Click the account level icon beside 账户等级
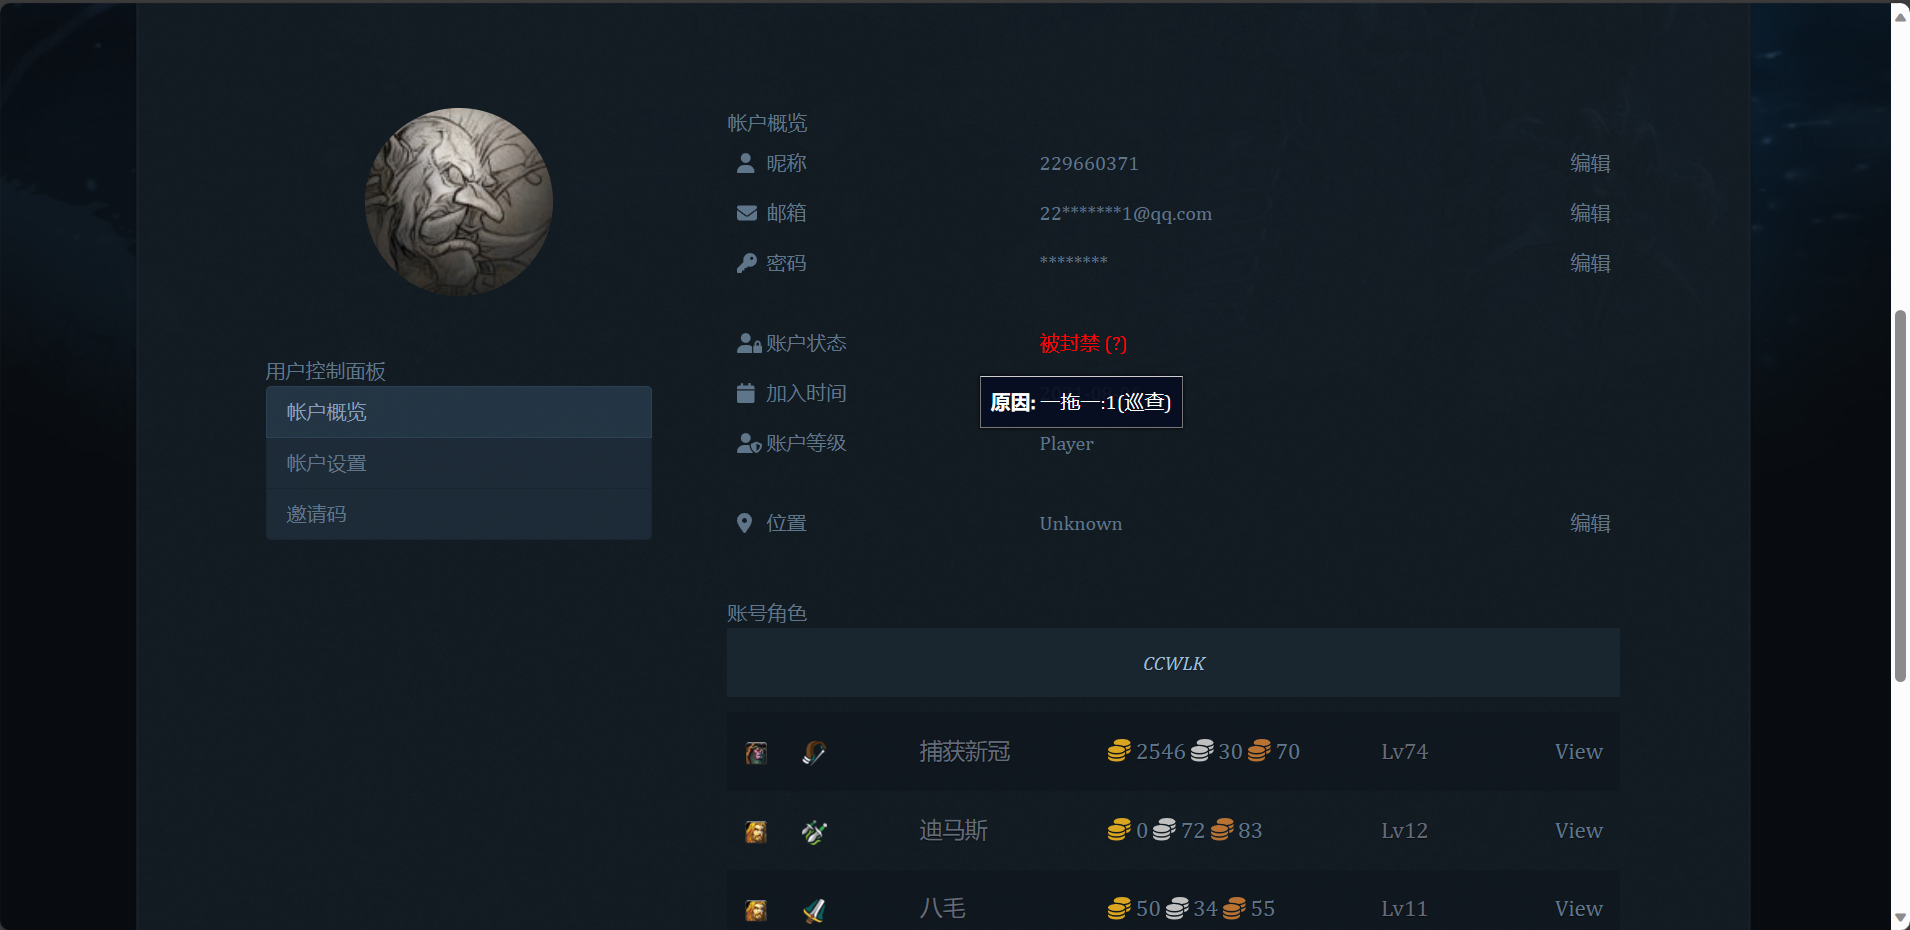The image size is (1910, 930). (747, 443)
